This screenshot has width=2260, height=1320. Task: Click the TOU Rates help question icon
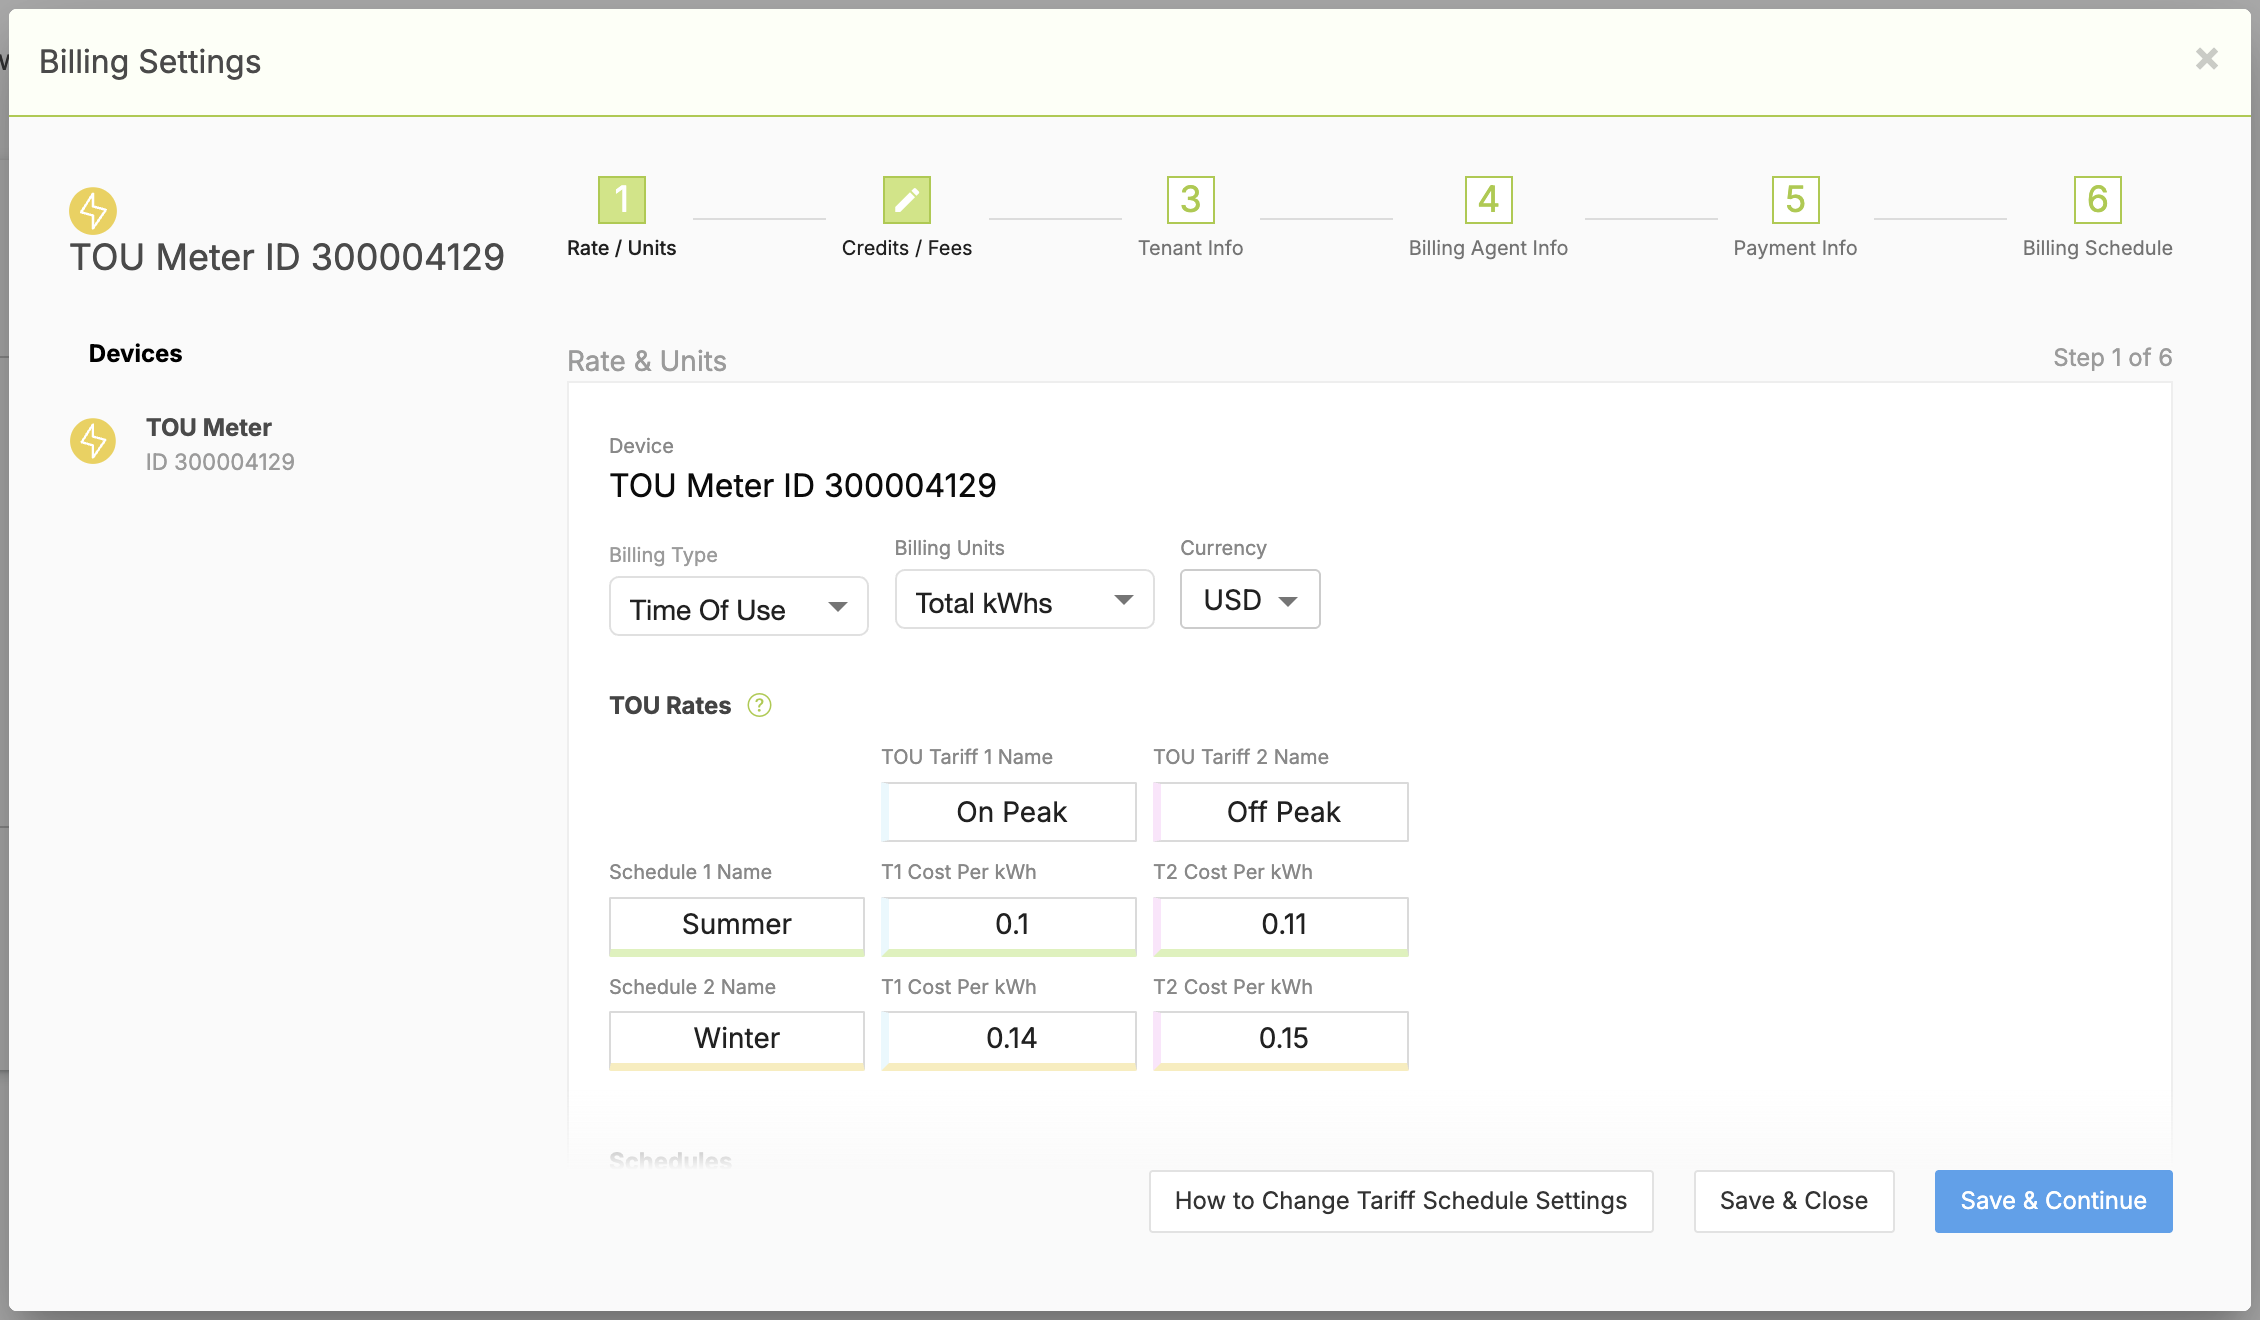tap(759, 706)
